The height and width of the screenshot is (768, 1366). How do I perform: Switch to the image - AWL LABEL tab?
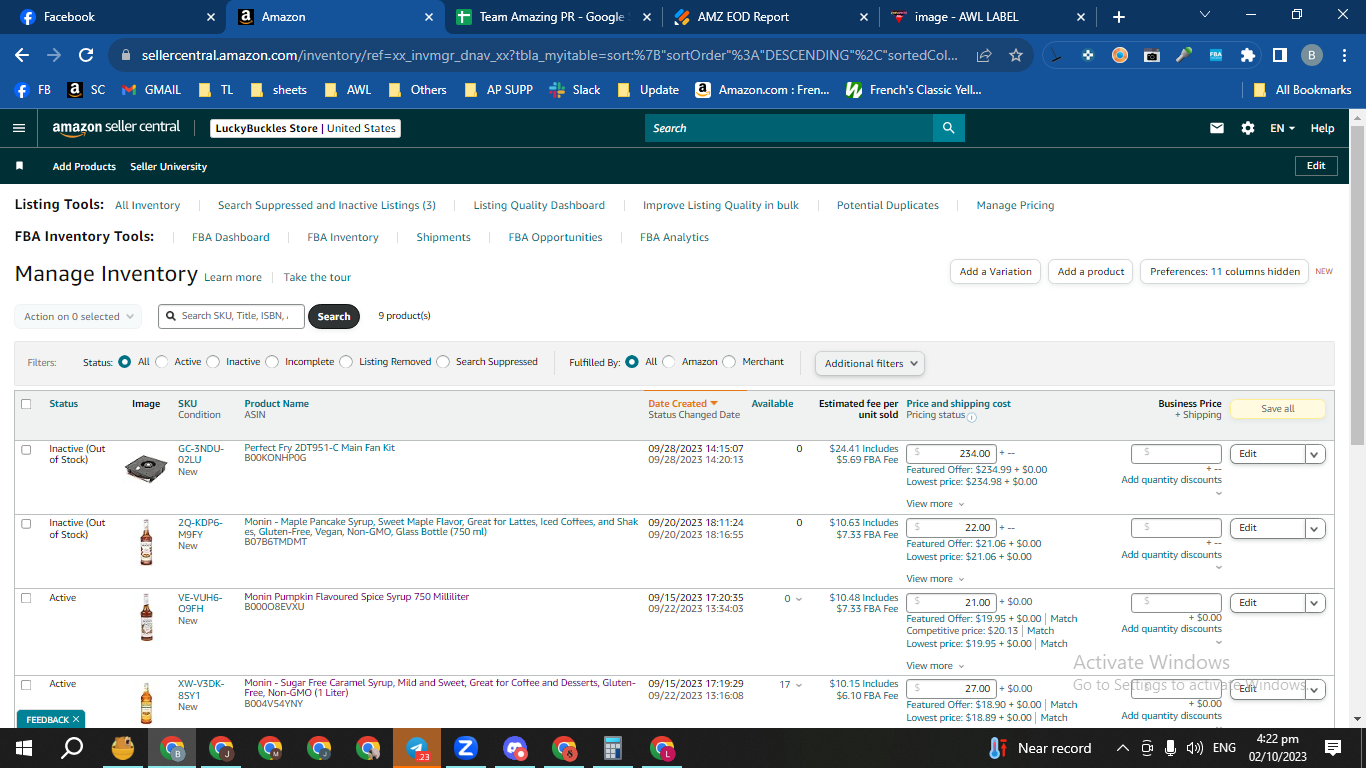(x=988, y=17)
